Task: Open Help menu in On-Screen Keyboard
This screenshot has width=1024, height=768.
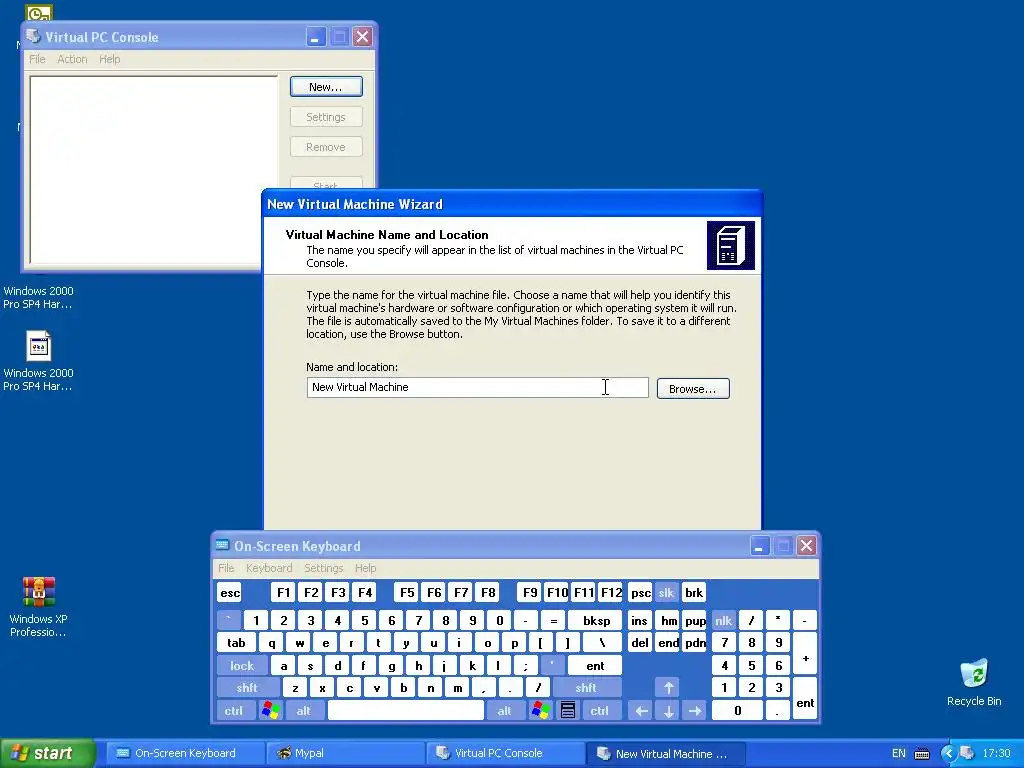Action: 365,568
